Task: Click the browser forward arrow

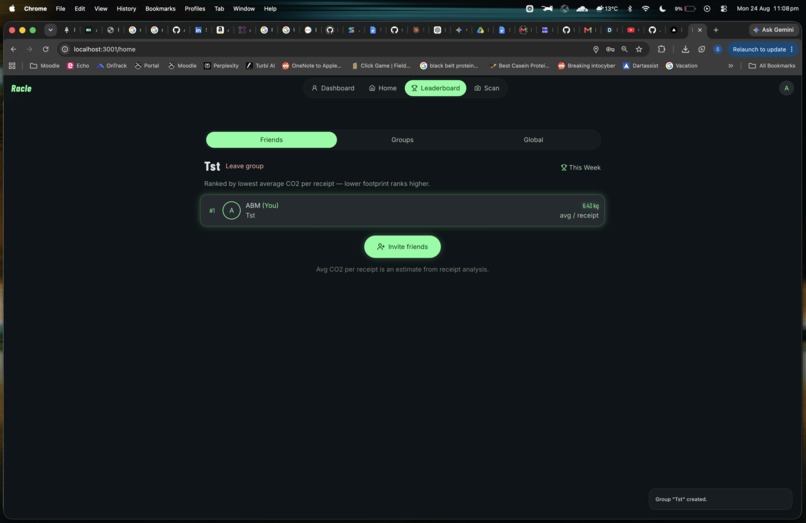Action: 29,49
